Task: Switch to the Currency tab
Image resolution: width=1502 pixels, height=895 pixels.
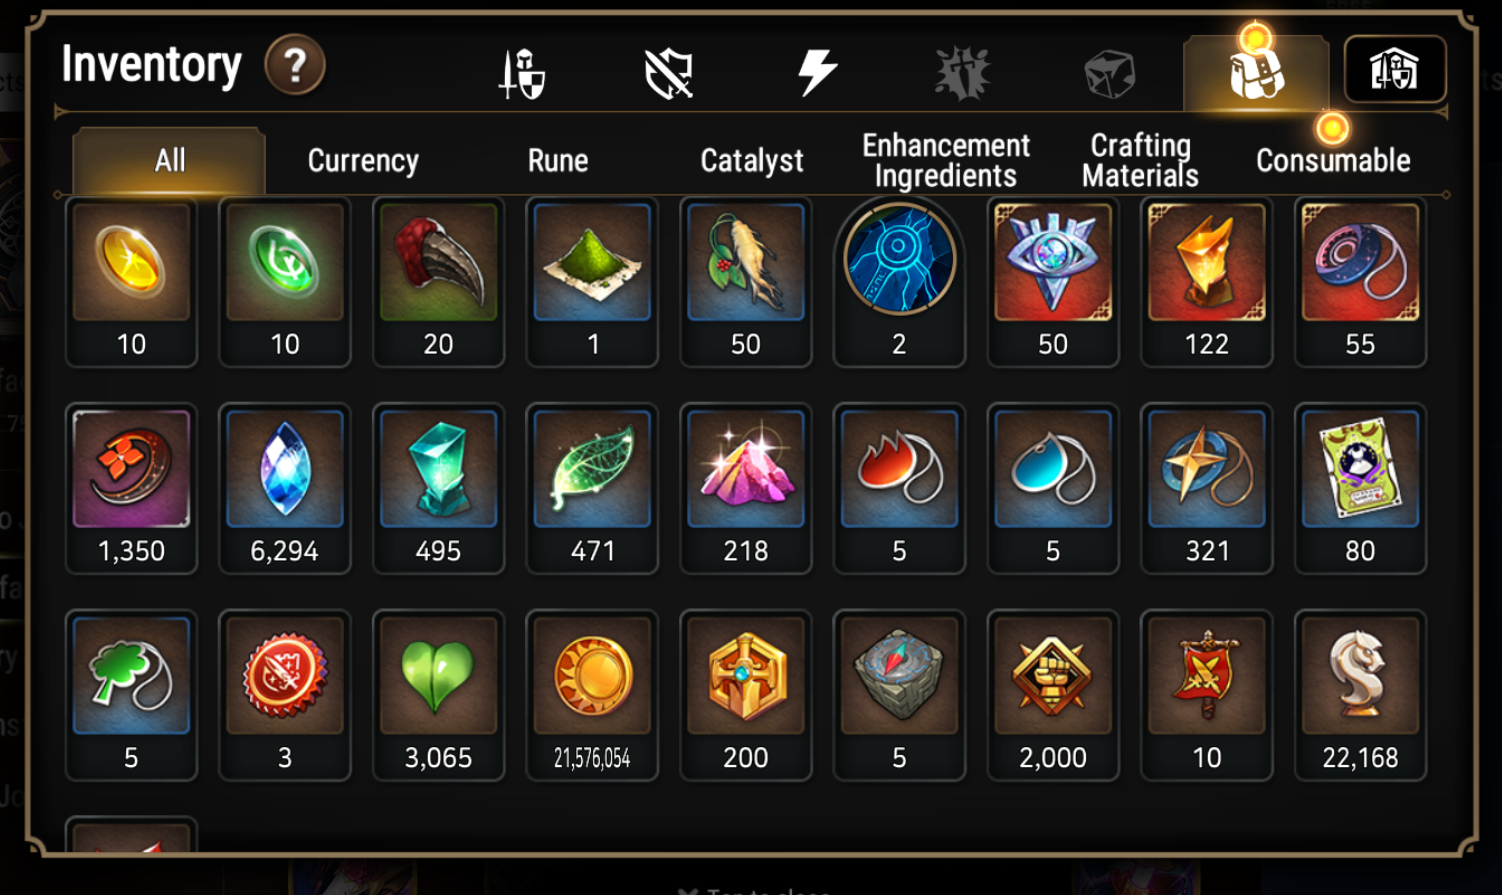Action: click(363, 161)
